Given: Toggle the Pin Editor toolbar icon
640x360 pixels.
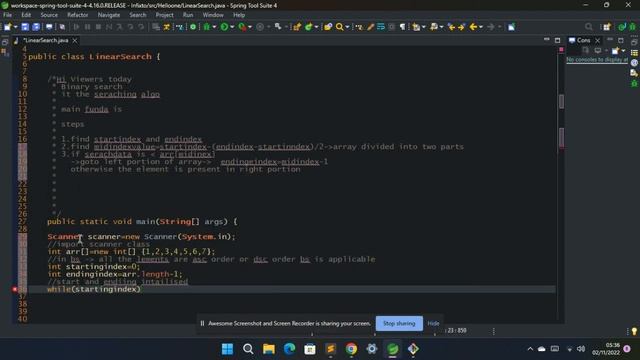Looking at the screenshot, I should pos(511,27).
